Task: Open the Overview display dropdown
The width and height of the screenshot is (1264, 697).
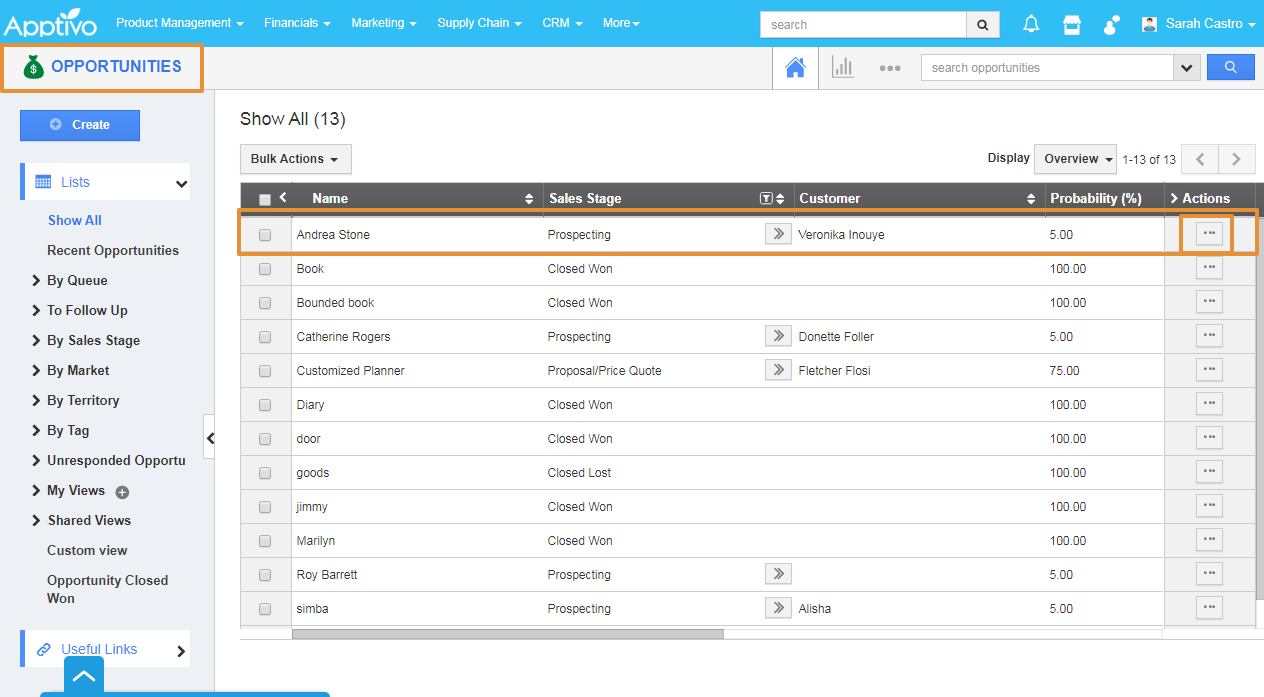Action: click(x=1078, y=159)
